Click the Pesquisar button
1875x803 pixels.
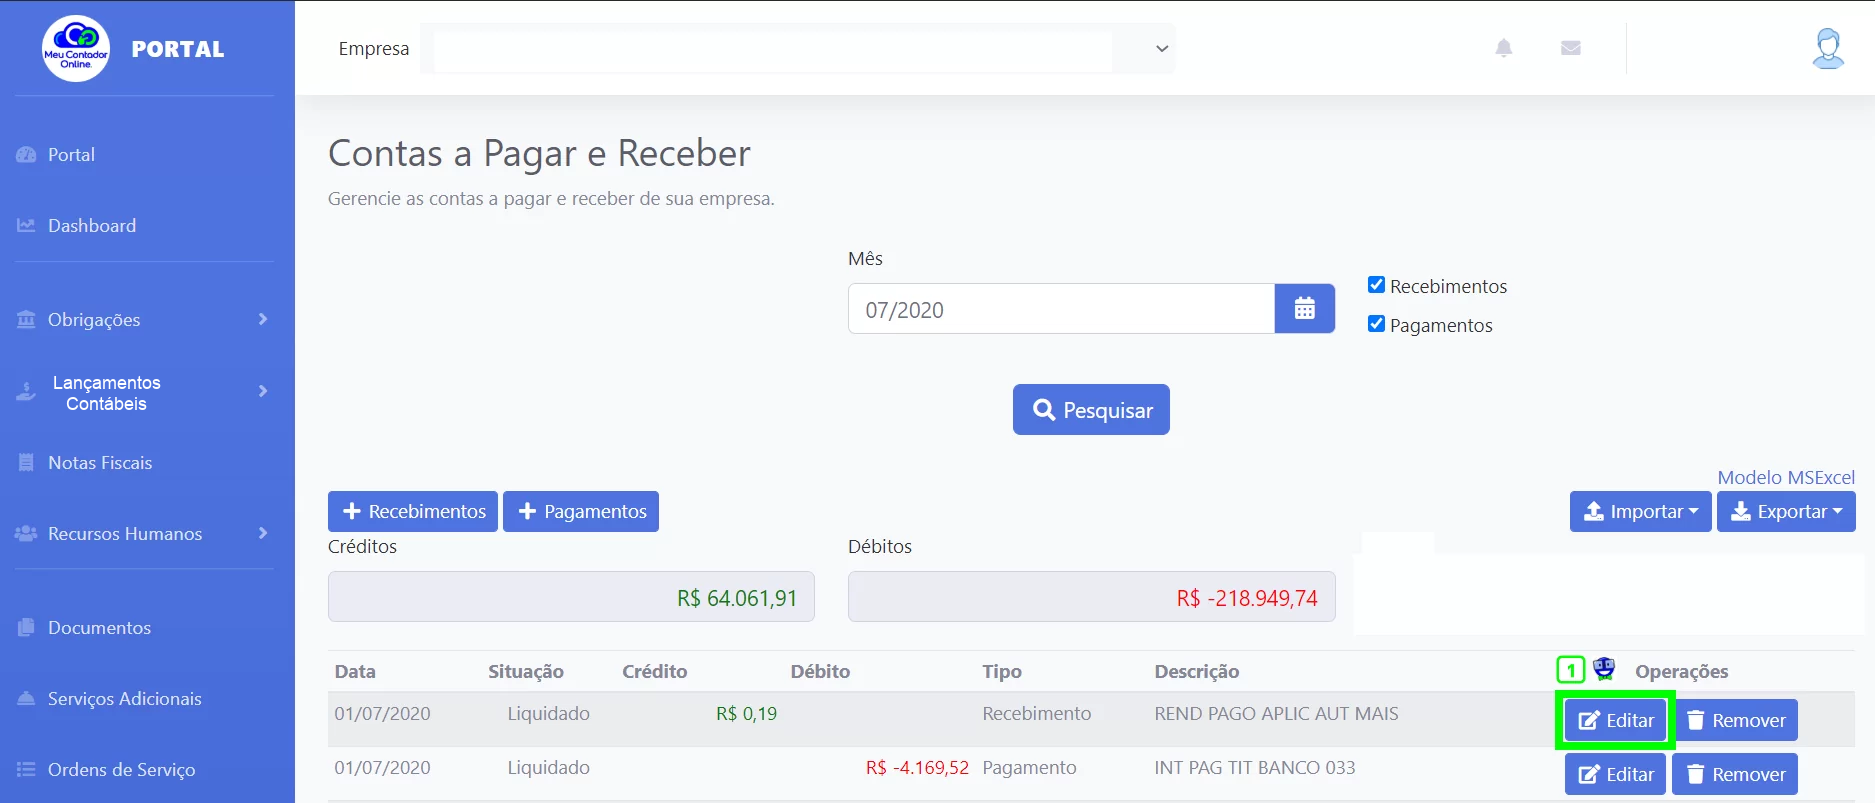(x=1091, y=410)
